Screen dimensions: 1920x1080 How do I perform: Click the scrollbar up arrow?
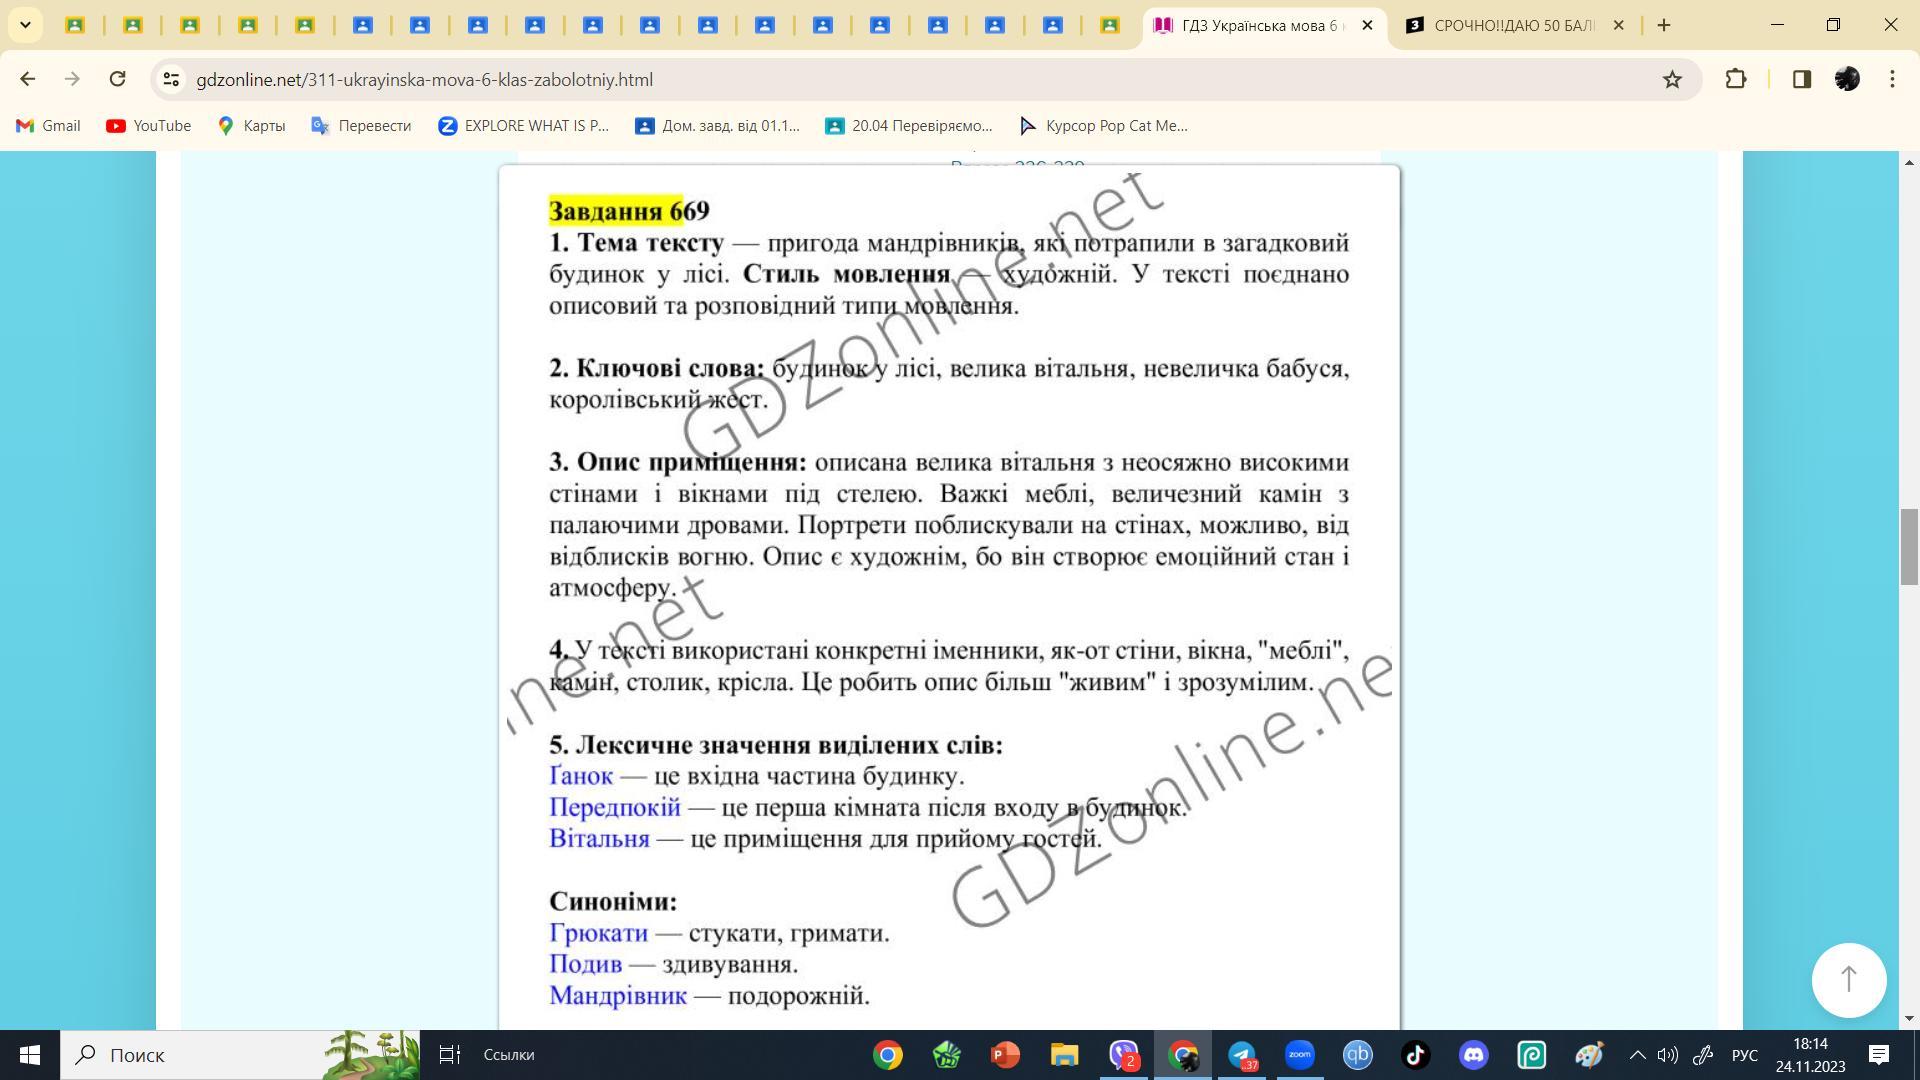click(1909, 162)
